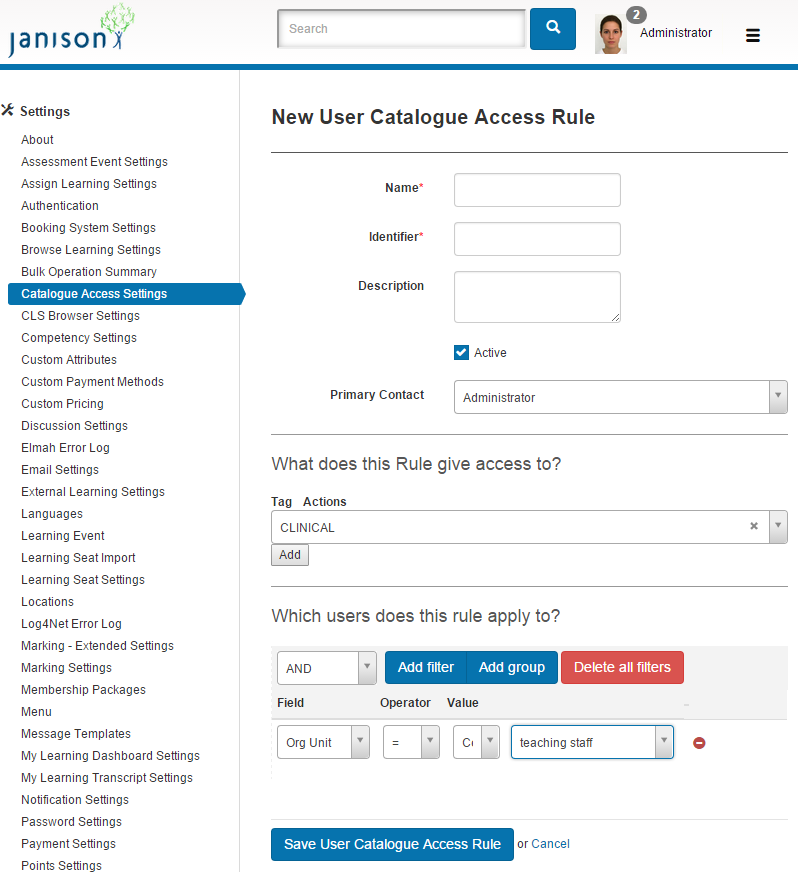This screenshot has height=872, width=798.
Task: Open Administrator notifications via the avatar badge
Action: (635, 15)
